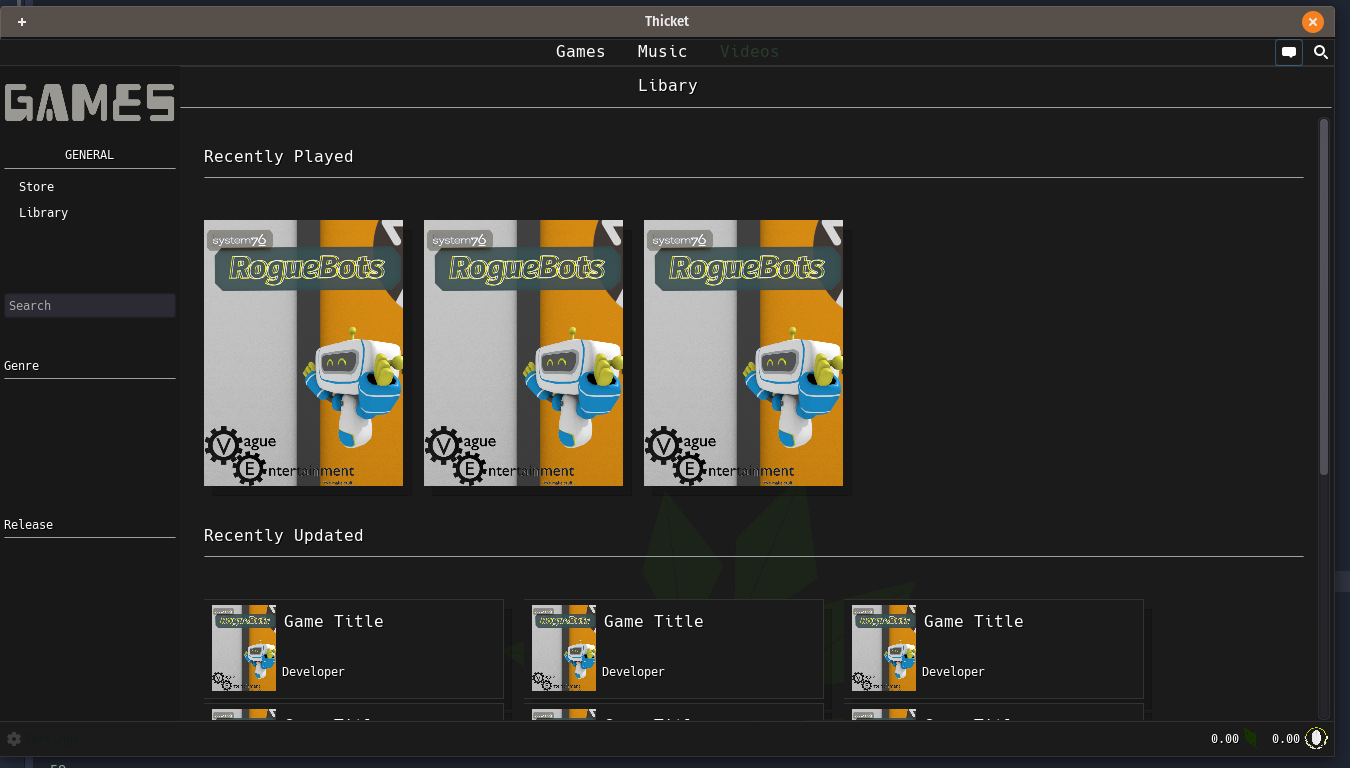Image resolution: width=1350 pixels, height=768 pixels.
Task: Open the chat speech bubble icon
Action: 1289,53
